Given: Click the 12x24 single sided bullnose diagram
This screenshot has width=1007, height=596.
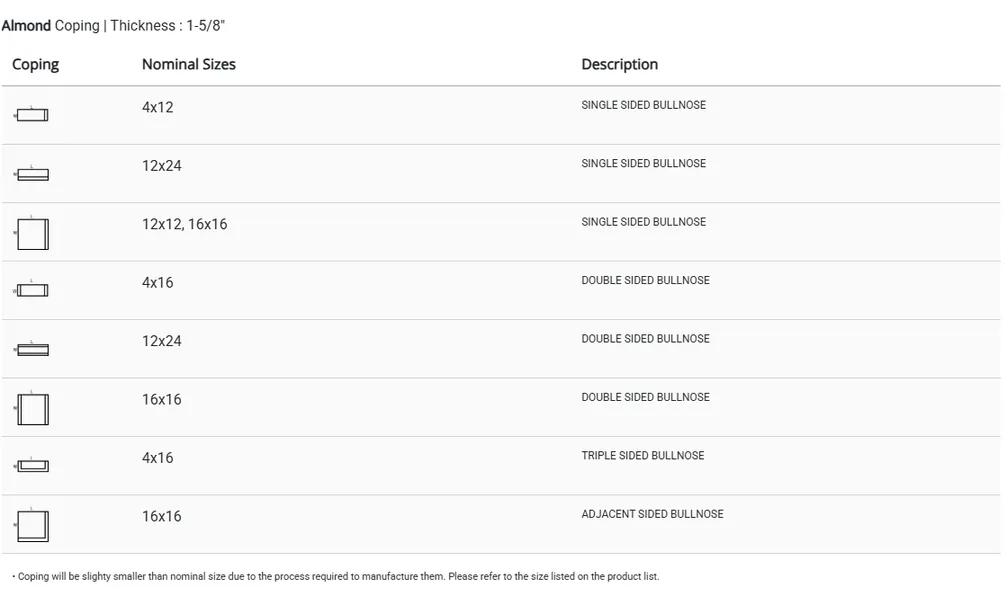Looking at the screenshot, I should coord(32,174).
